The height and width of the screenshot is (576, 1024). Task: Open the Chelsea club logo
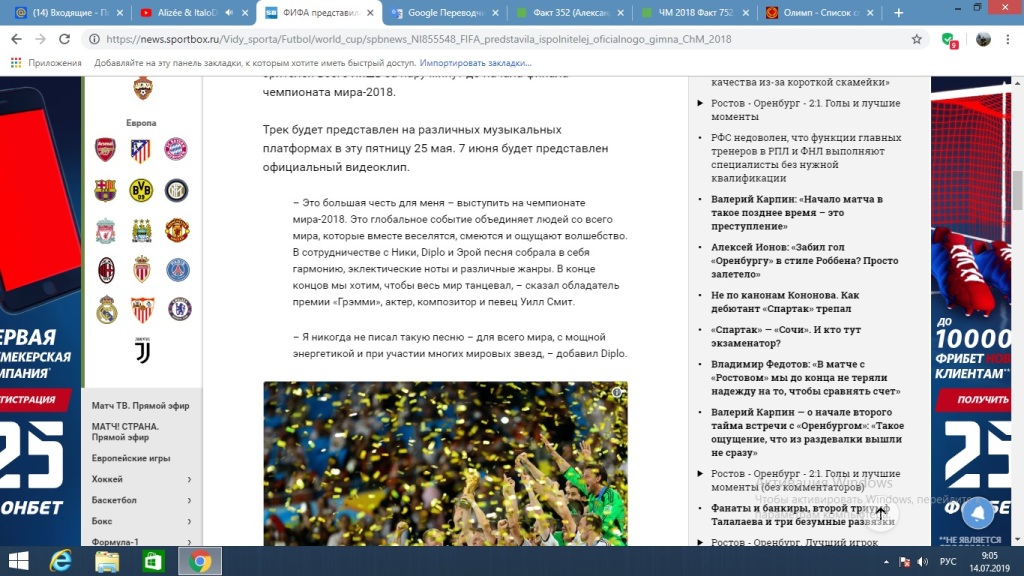coord(179,309)
